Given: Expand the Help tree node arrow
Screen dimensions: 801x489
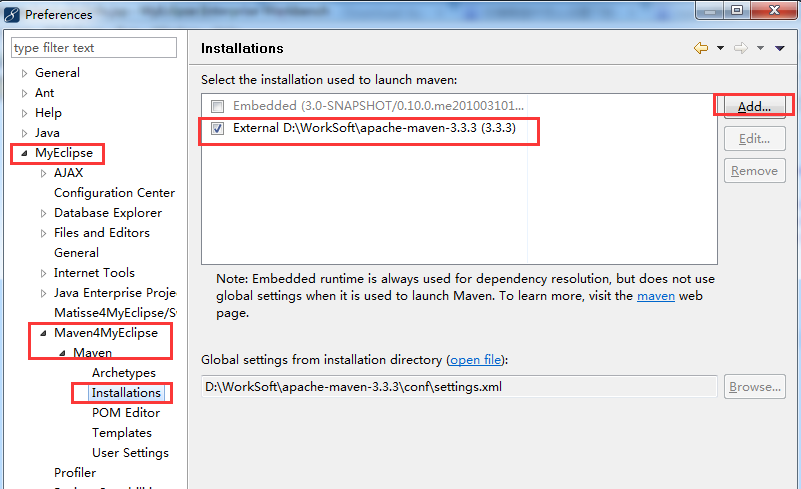Looking at the screenshot, I should click(24, 113).
